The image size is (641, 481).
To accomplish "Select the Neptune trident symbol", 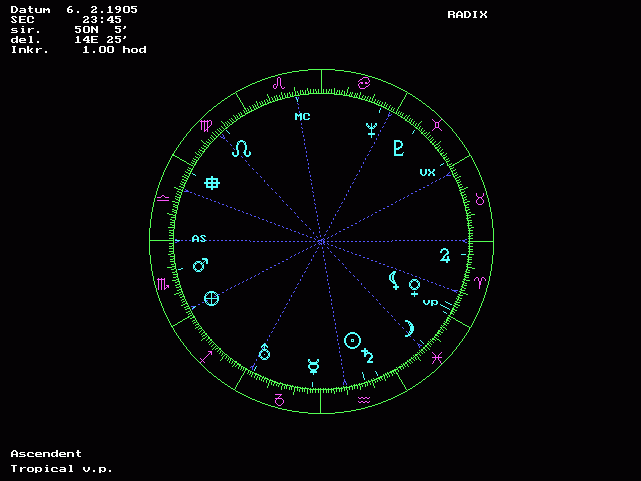I will click(x=371, y=130).
